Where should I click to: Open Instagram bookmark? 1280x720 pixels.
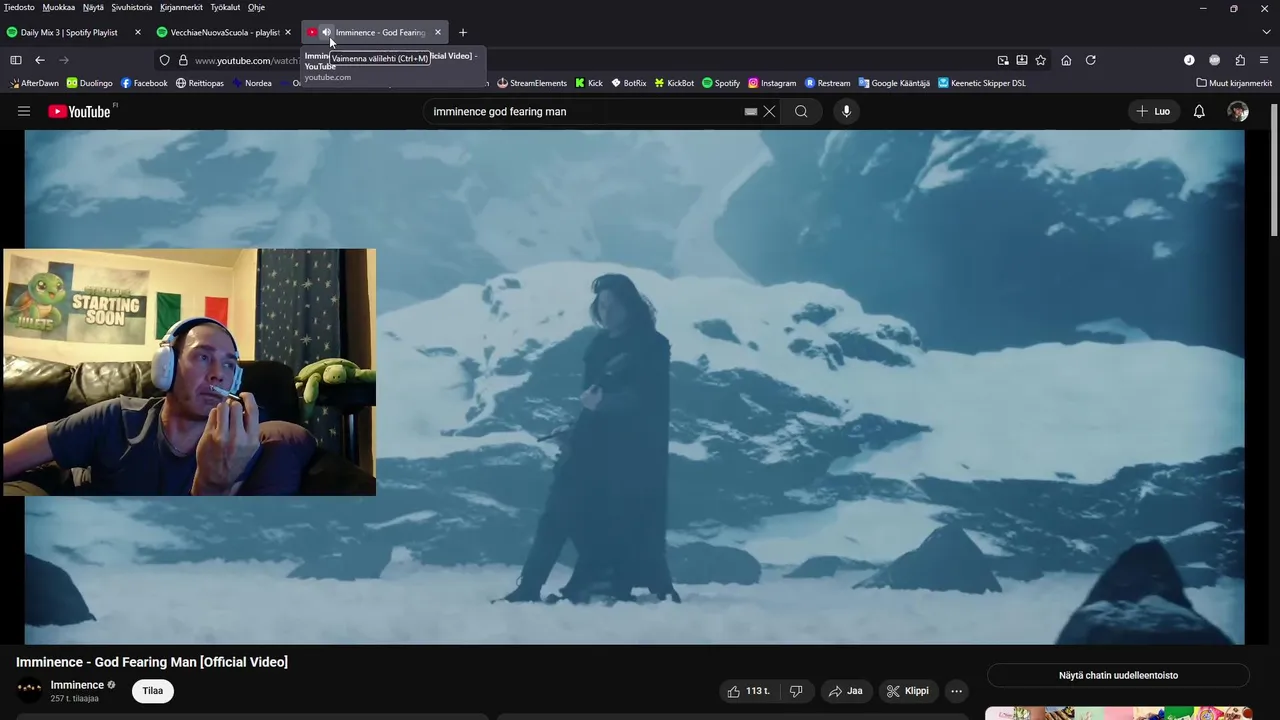pos(772,83)
